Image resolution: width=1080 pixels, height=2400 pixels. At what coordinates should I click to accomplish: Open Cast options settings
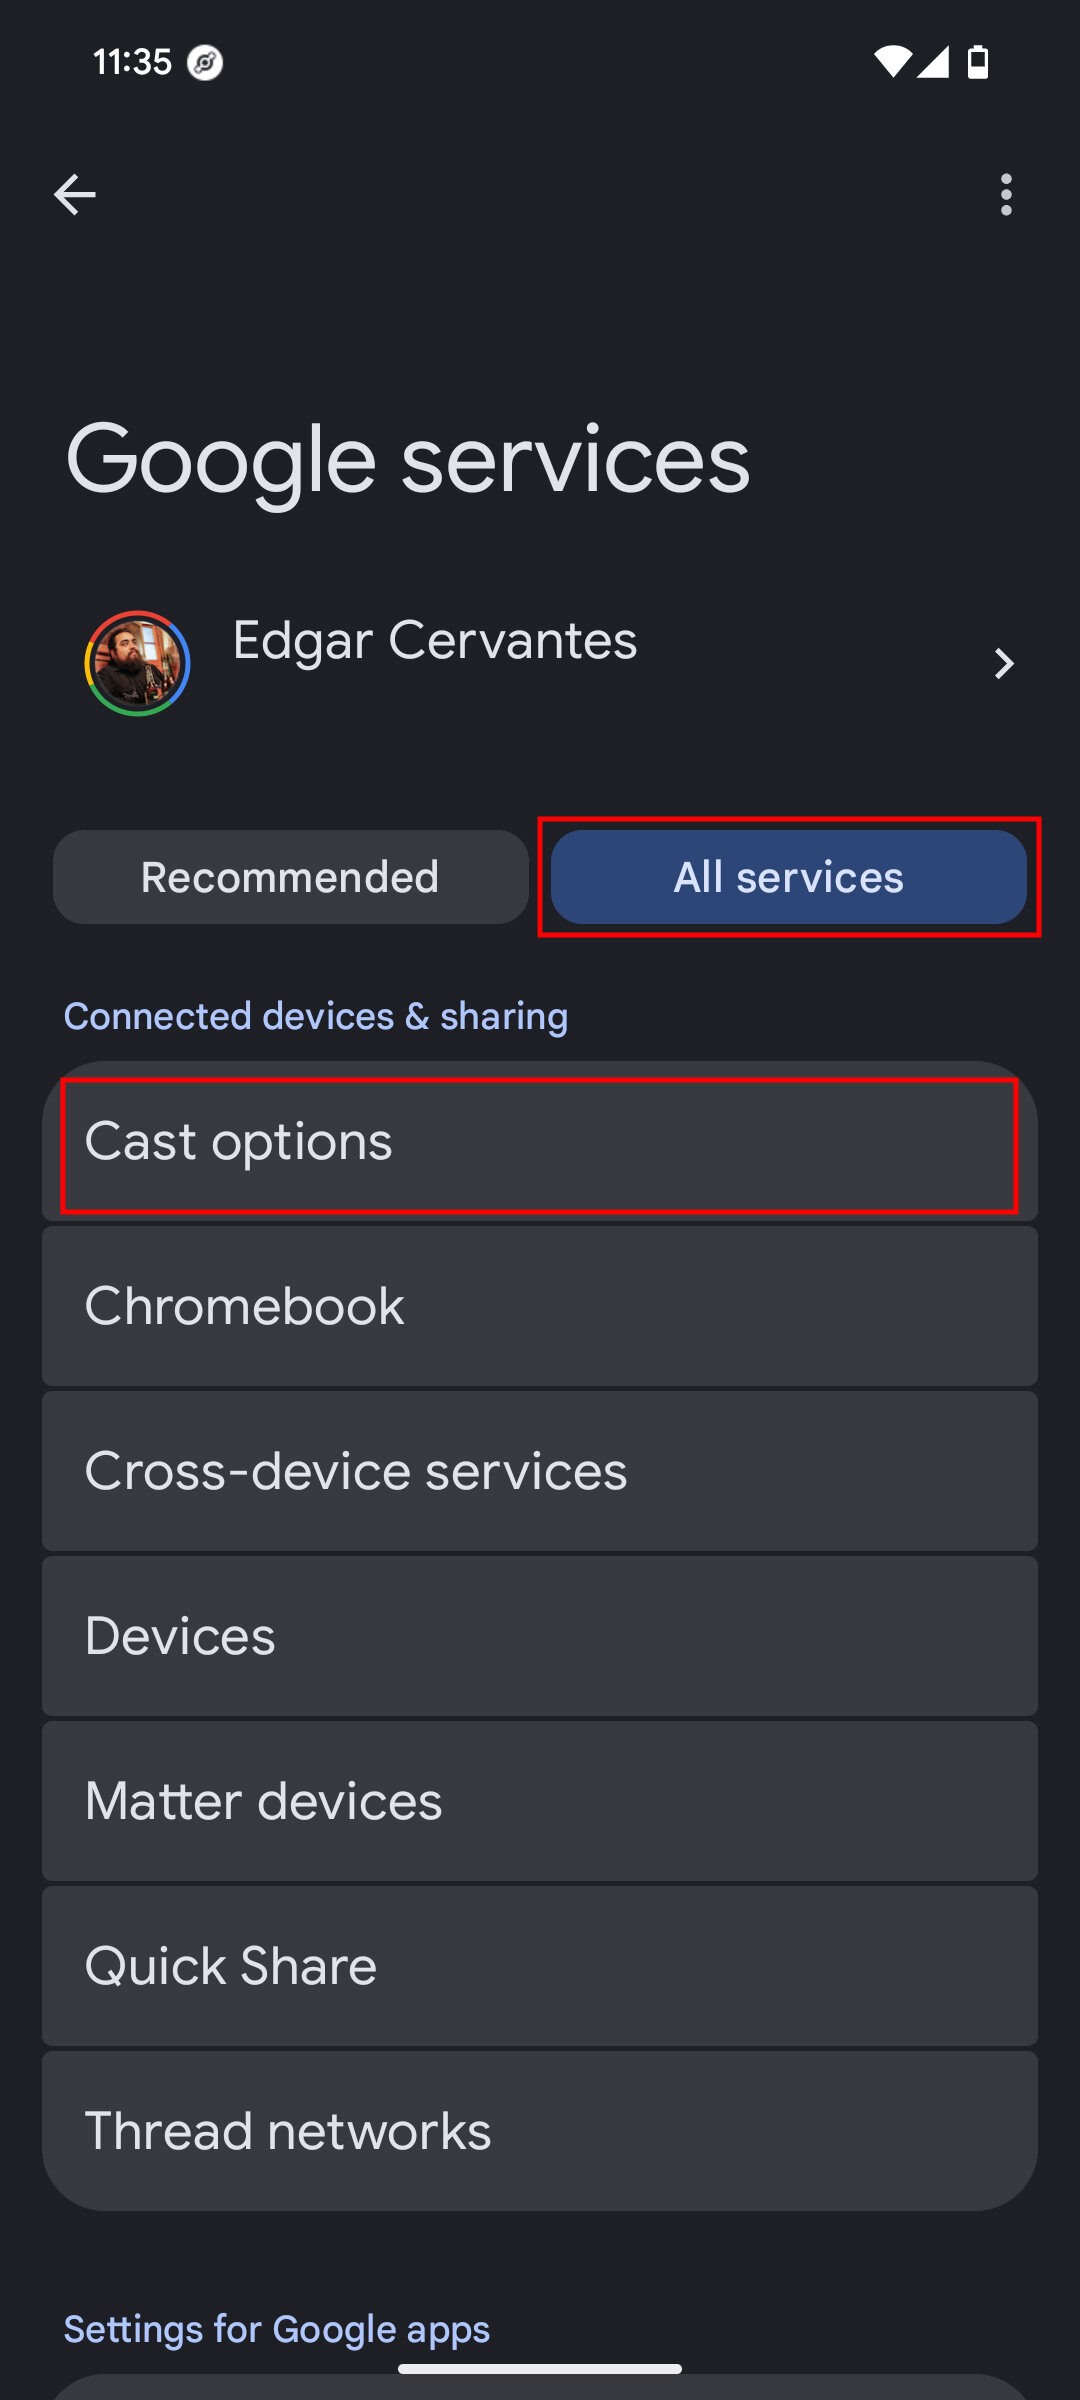click(x=540, y=1142)
